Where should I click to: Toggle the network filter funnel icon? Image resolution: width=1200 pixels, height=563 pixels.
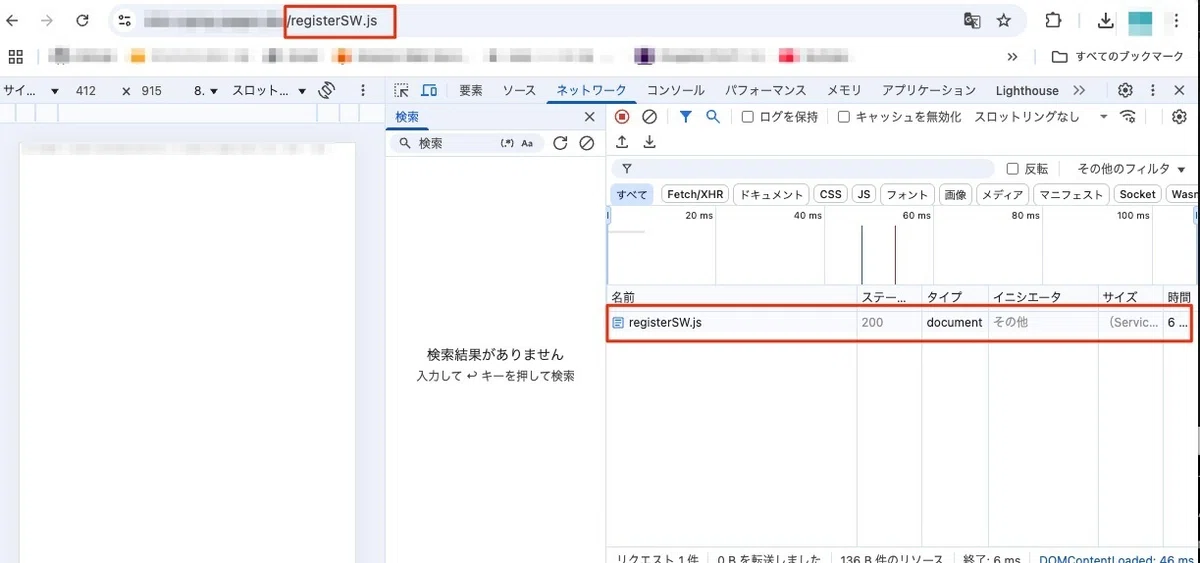point(685,117)
